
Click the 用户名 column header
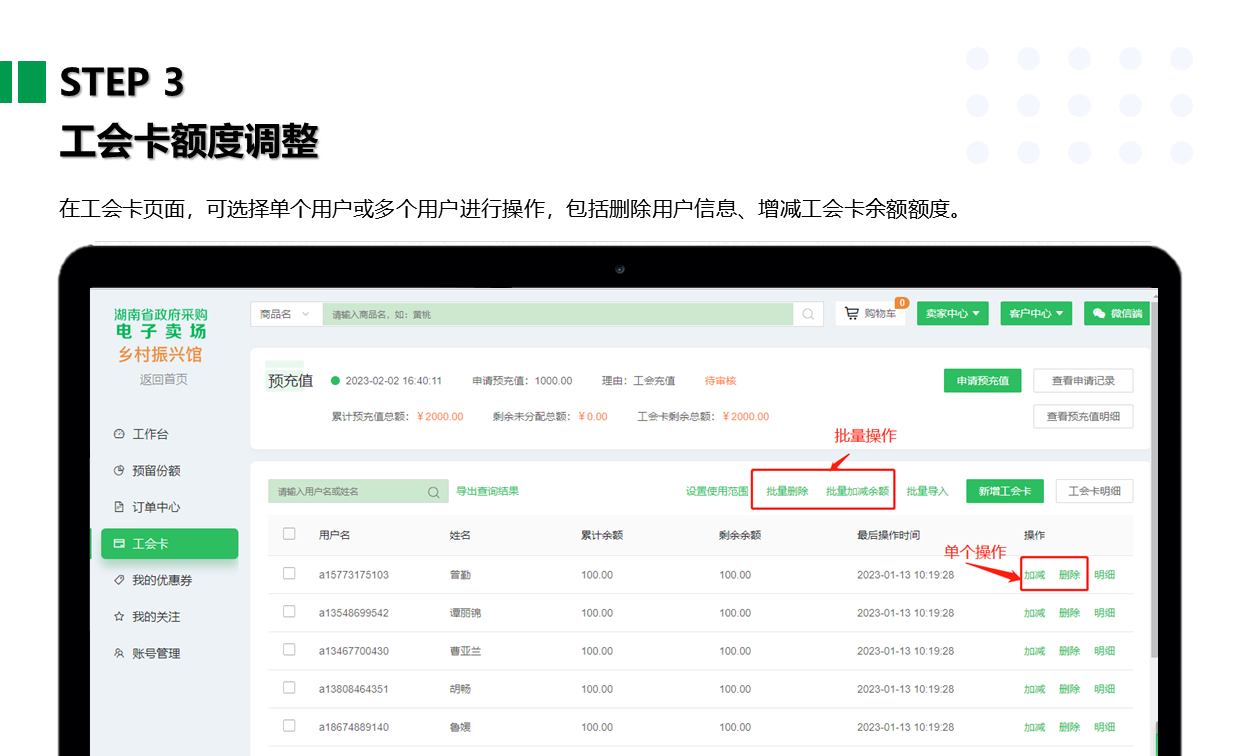(334, 535)
